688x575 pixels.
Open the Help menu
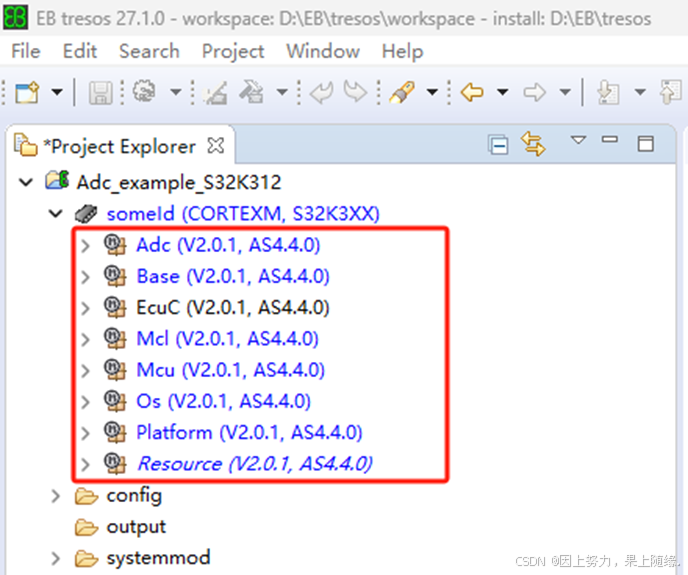coord(402,52)
